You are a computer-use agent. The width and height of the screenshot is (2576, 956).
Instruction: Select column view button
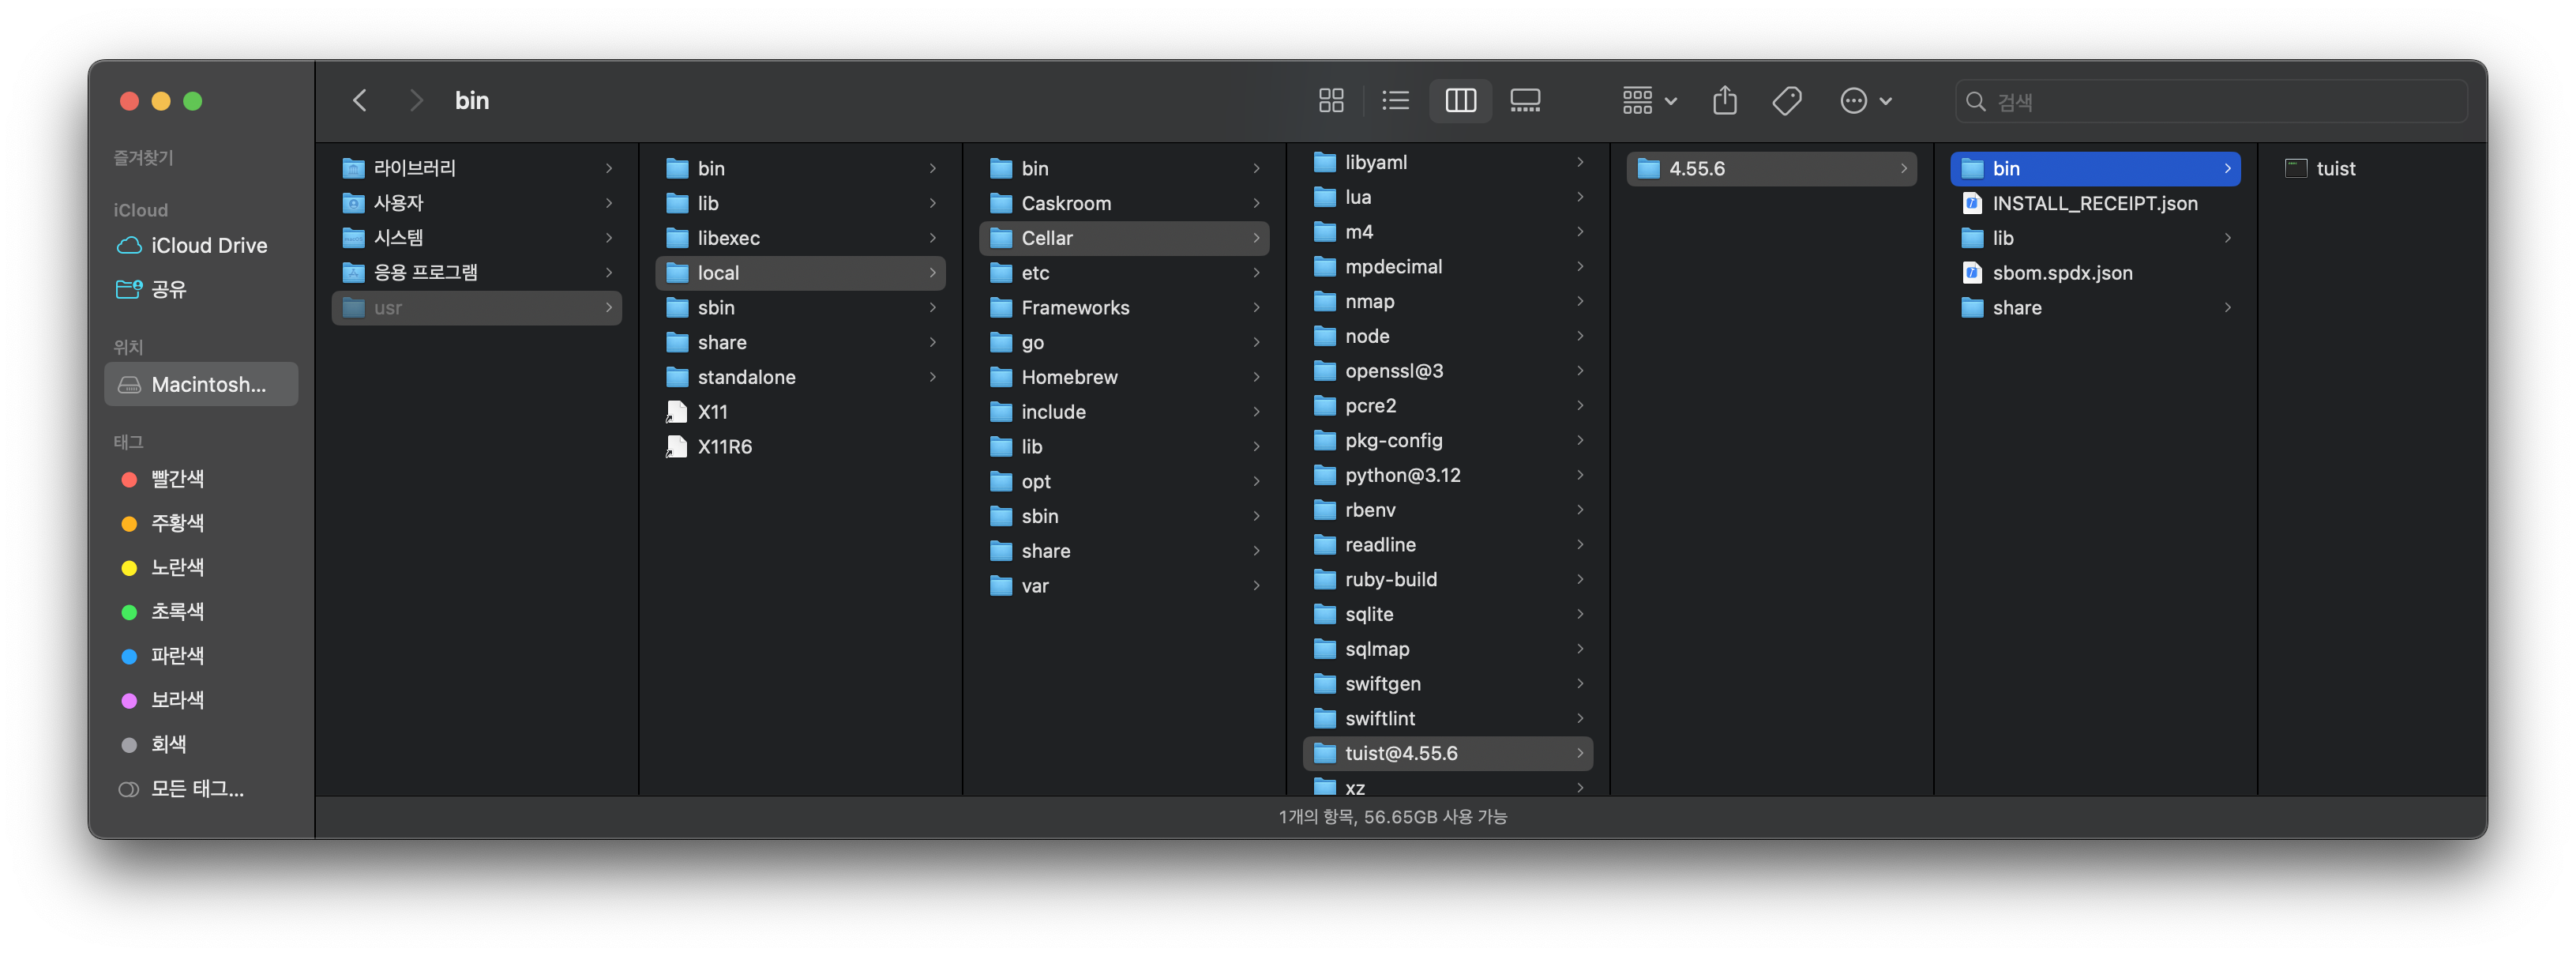coord(1460,101)
